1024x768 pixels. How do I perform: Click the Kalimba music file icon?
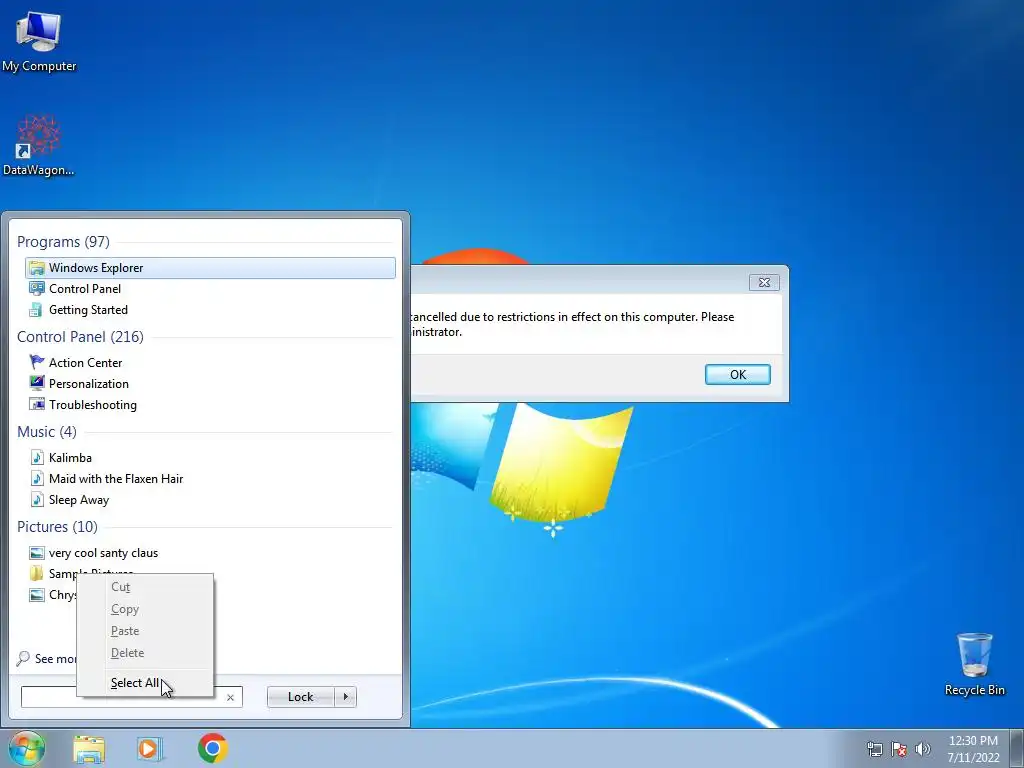[37, 458]
